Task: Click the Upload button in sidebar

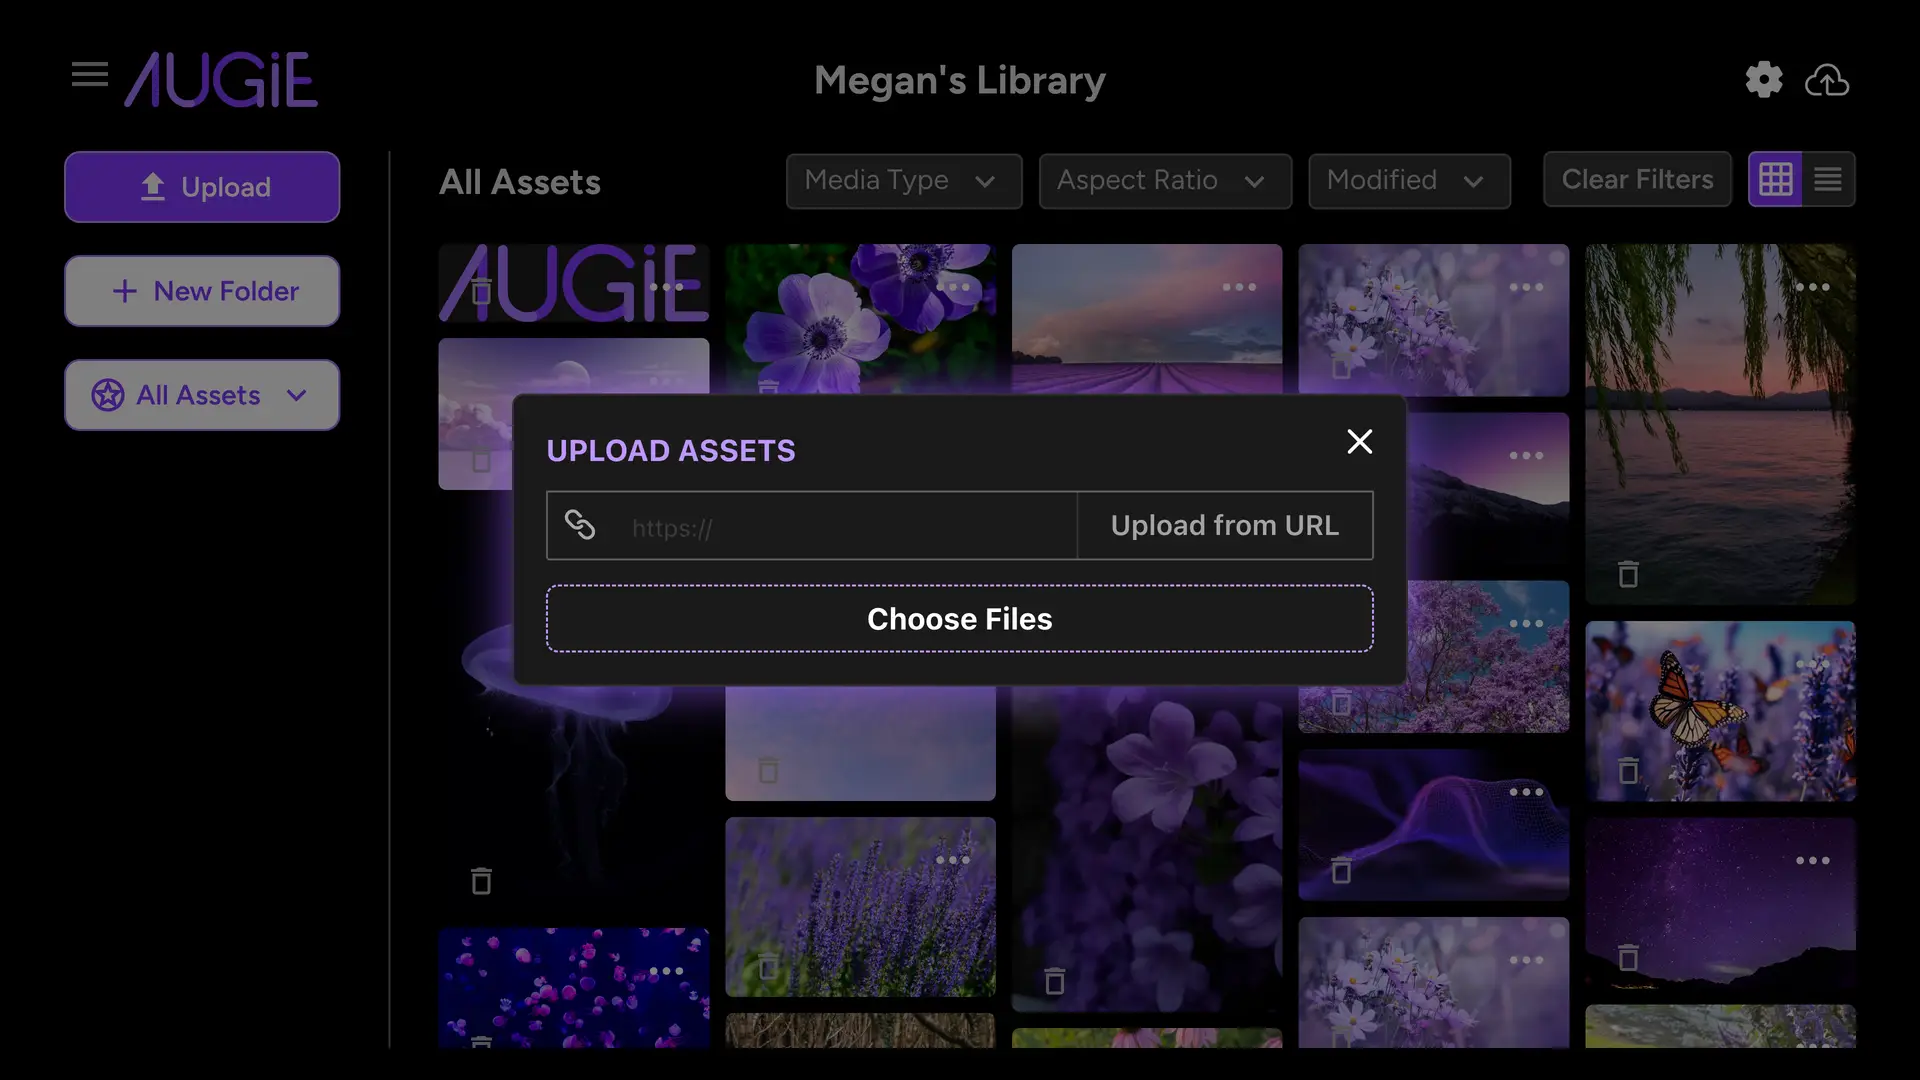Action: click(200, 186)
